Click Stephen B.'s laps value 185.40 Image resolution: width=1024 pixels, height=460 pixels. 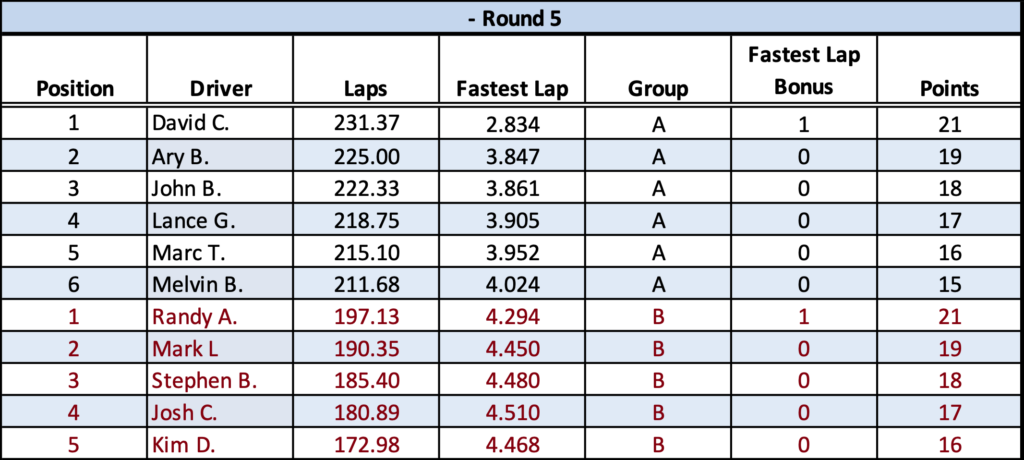(x=365, y=382)
